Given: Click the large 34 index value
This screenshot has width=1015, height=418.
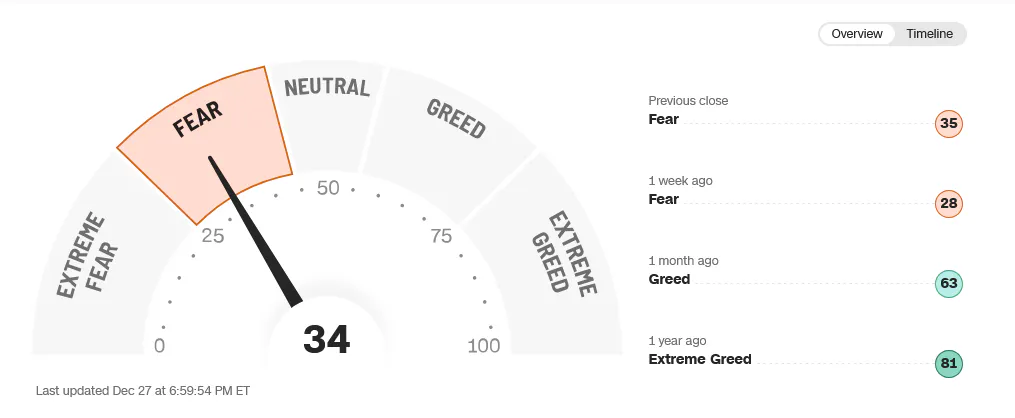Looking at the screenshot, I should tap(327, 340).
